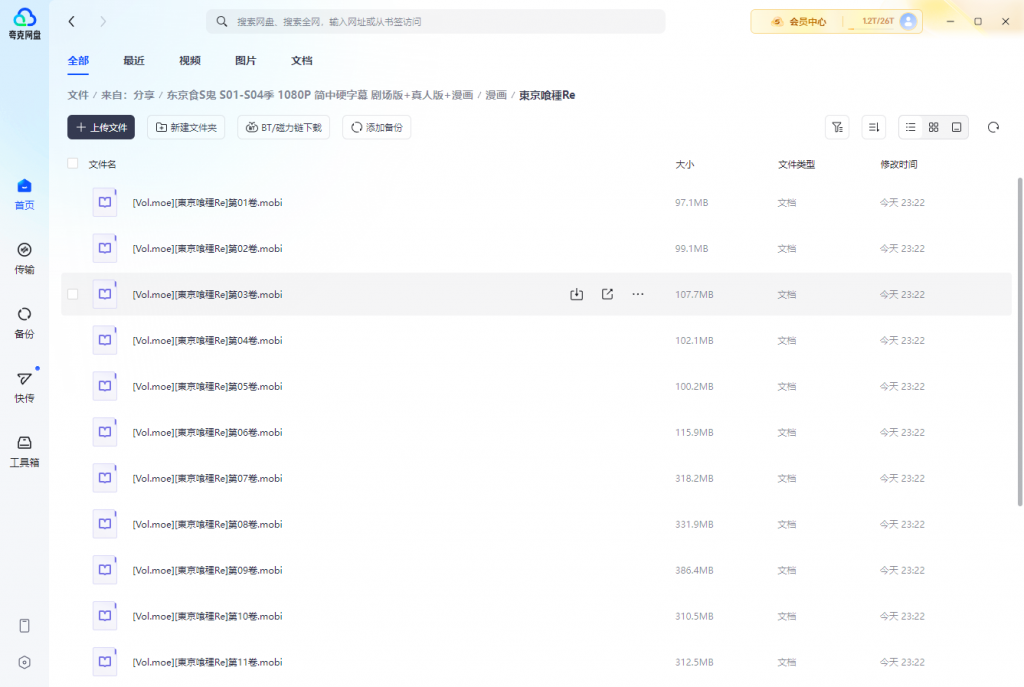
Task: Click the 386.4MB size cell
Action: (694, 570)
